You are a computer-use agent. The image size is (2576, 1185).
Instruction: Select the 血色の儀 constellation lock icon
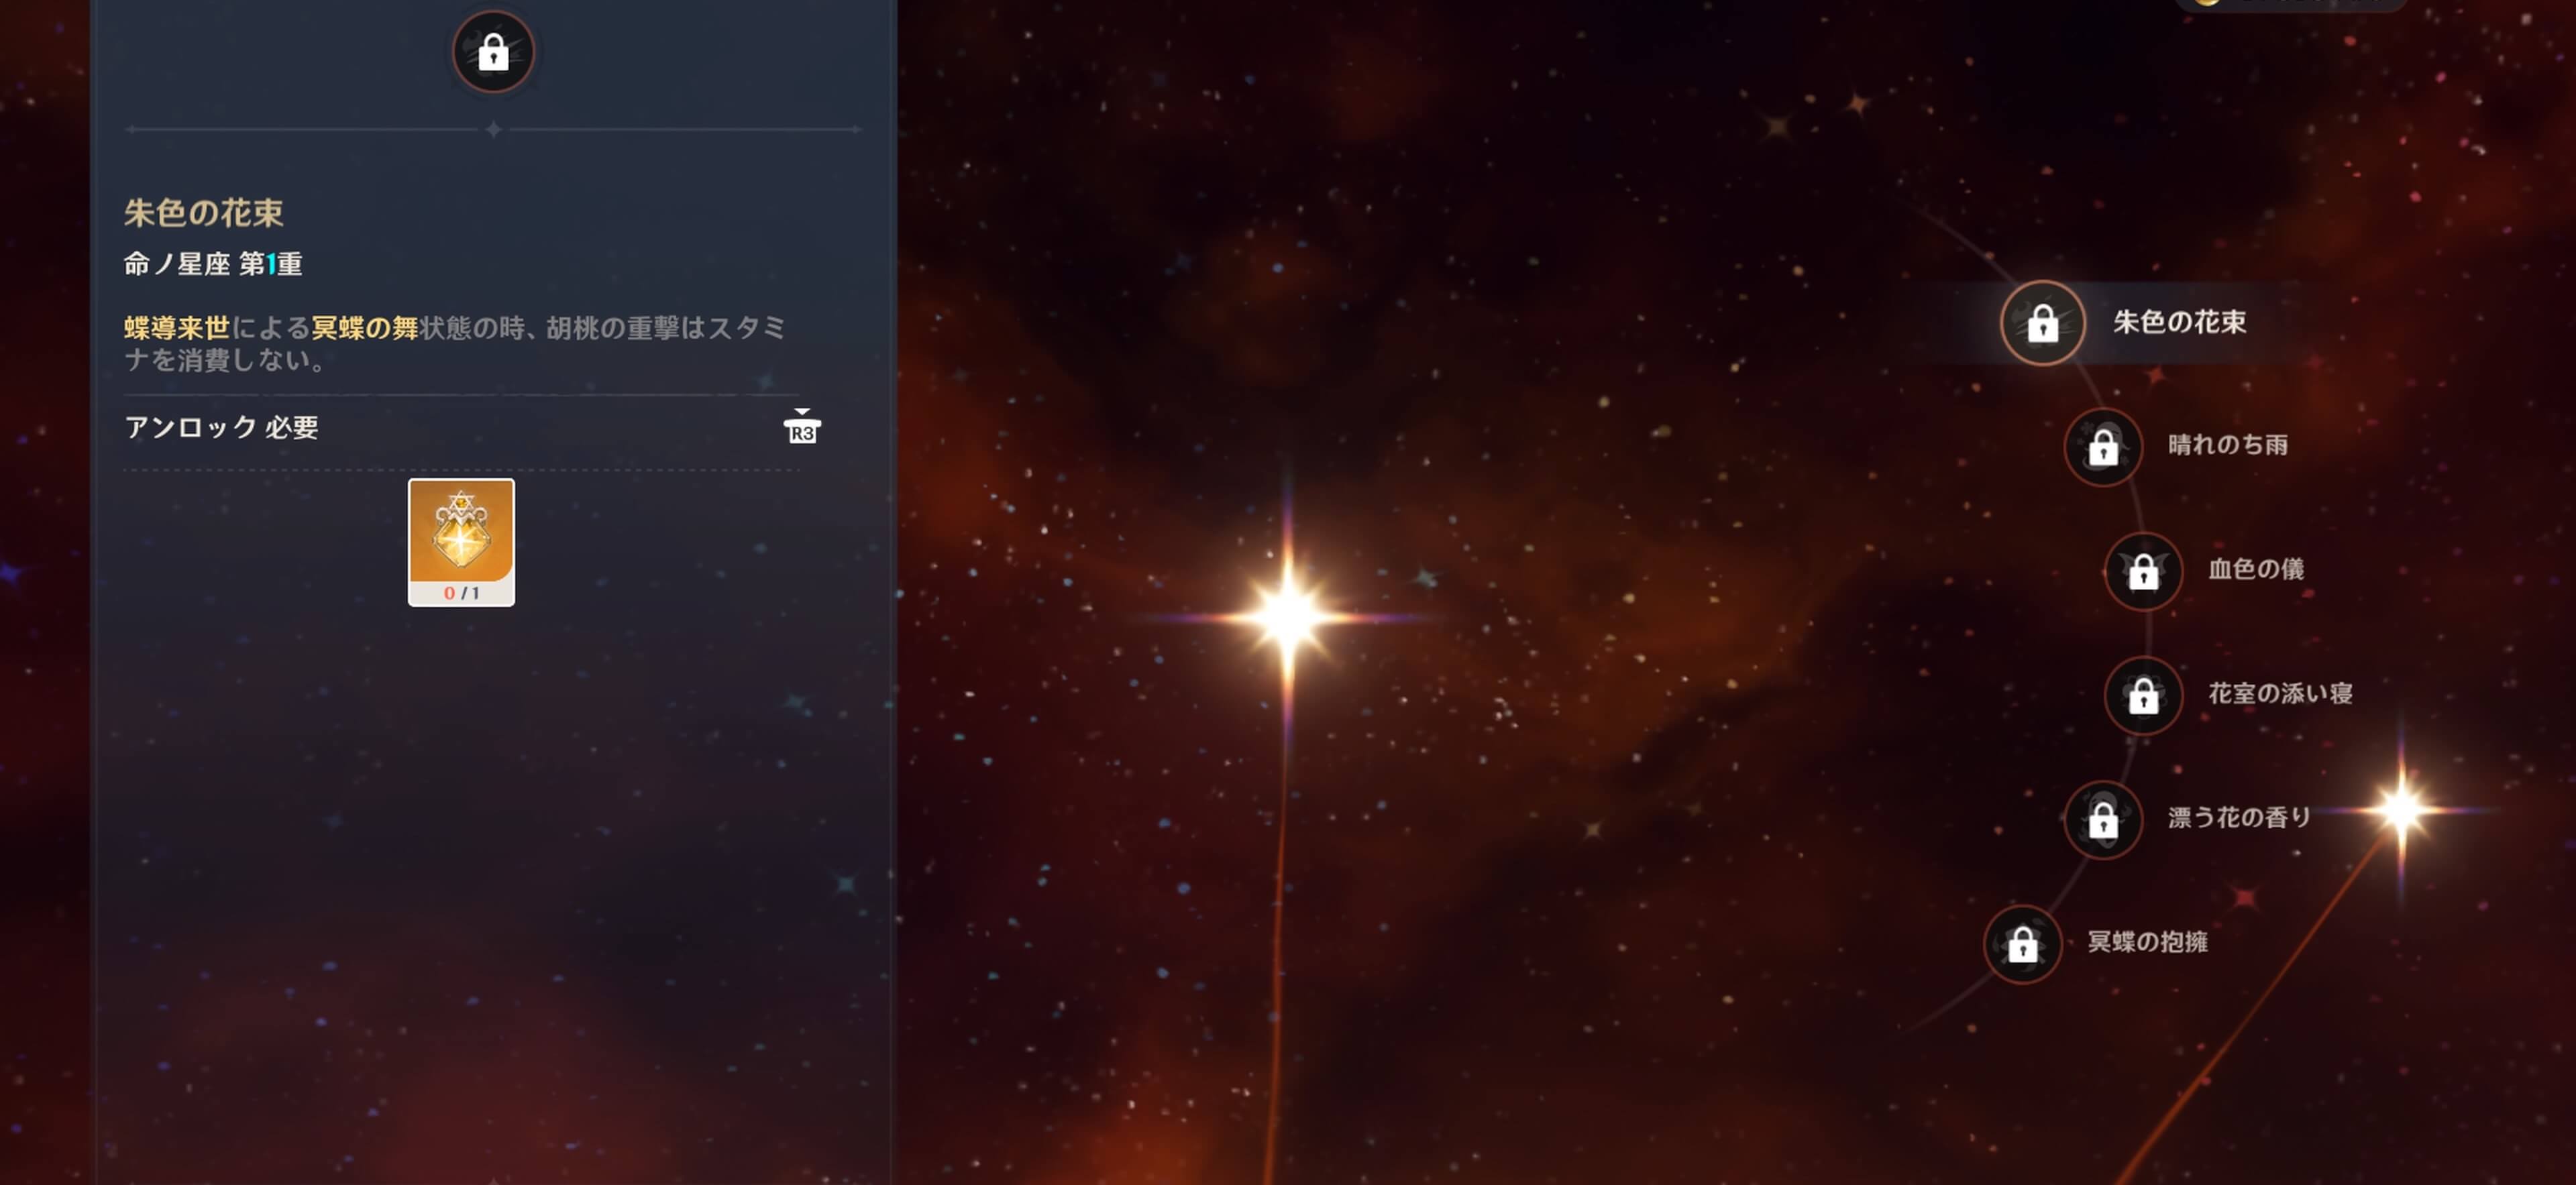coord(2142,570)
